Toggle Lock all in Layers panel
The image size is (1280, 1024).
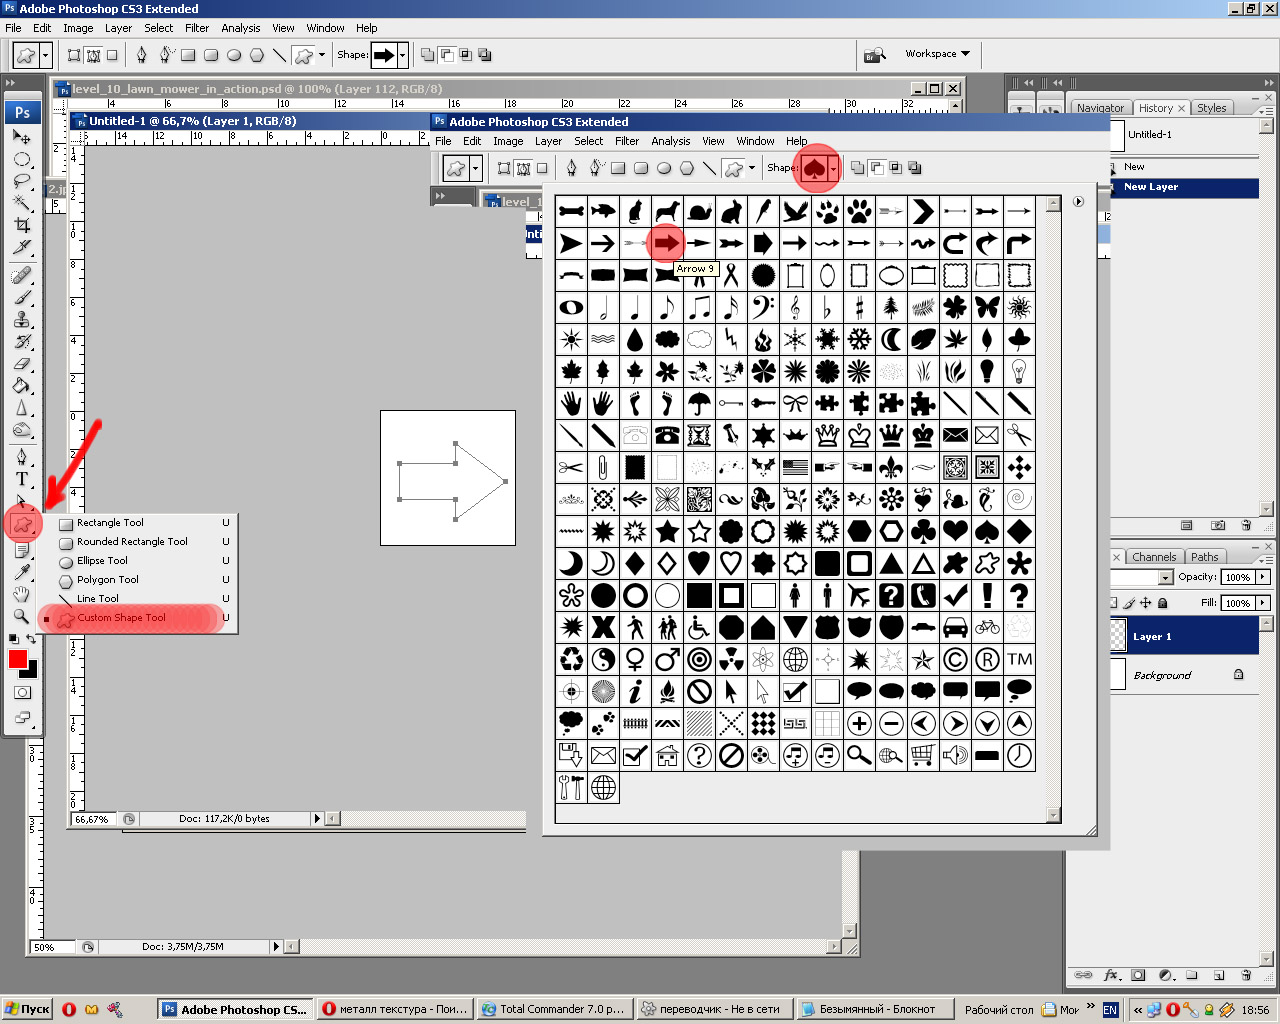[1162, 603]
